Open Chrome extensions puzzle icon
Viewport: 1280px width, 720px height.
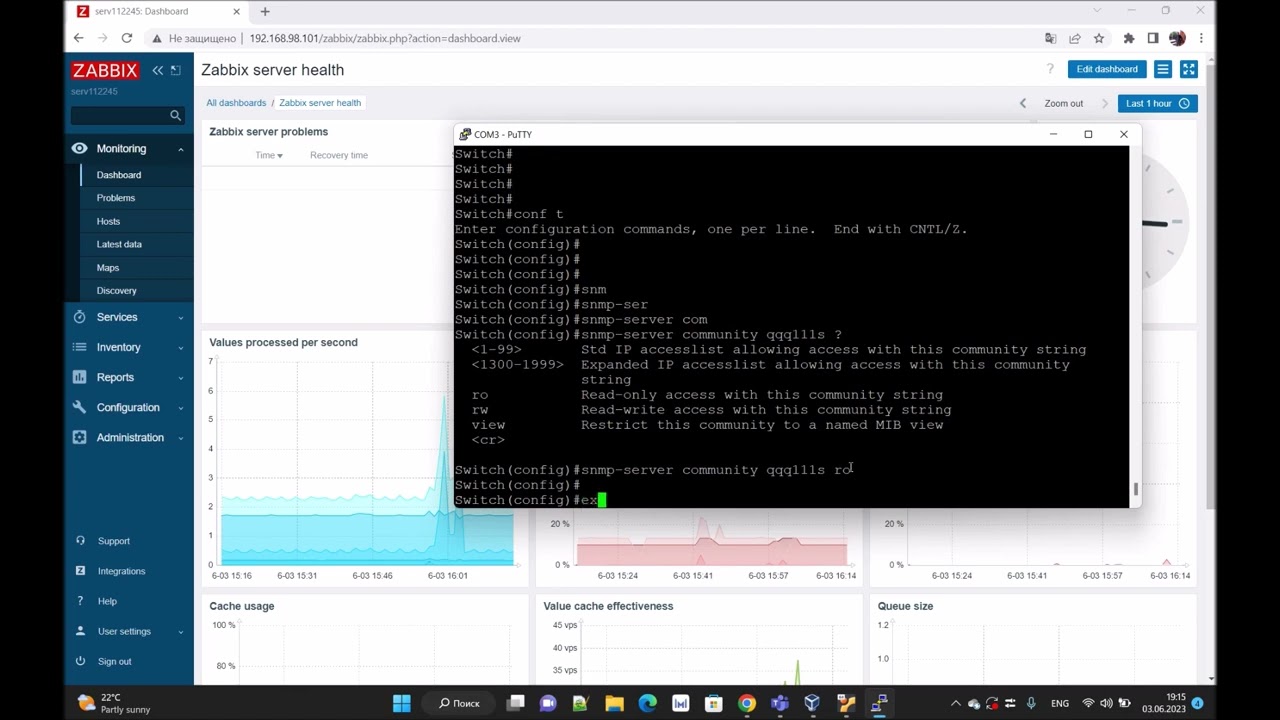[x=1129, y=38]
